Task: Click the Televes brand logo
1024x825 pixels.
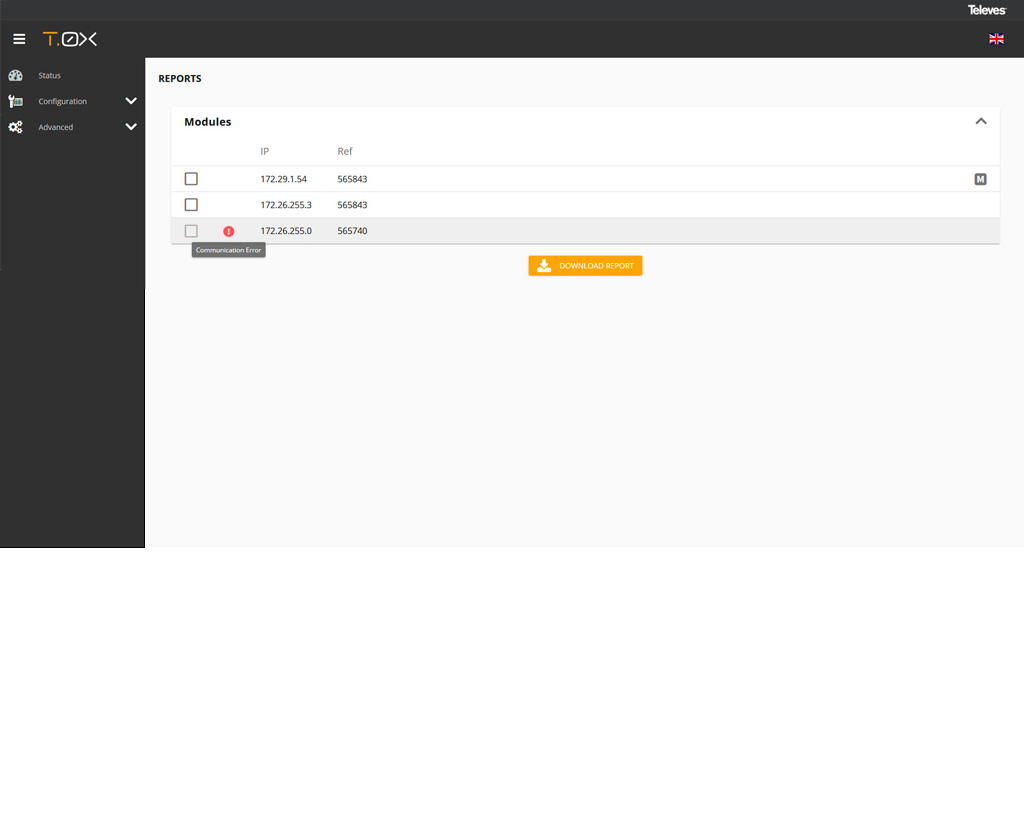Action: (x=987, y=10)
